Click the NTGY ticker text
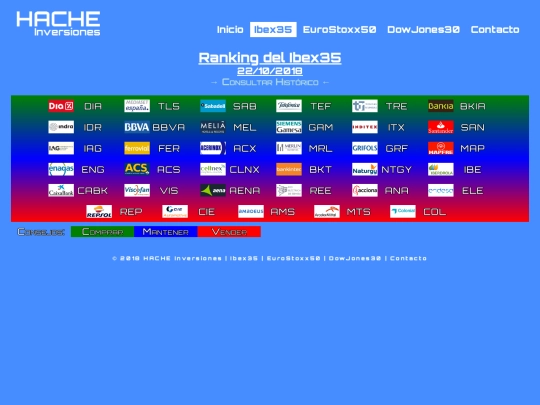540x405 pixels. pyautogui.click(x=396, y=170)
